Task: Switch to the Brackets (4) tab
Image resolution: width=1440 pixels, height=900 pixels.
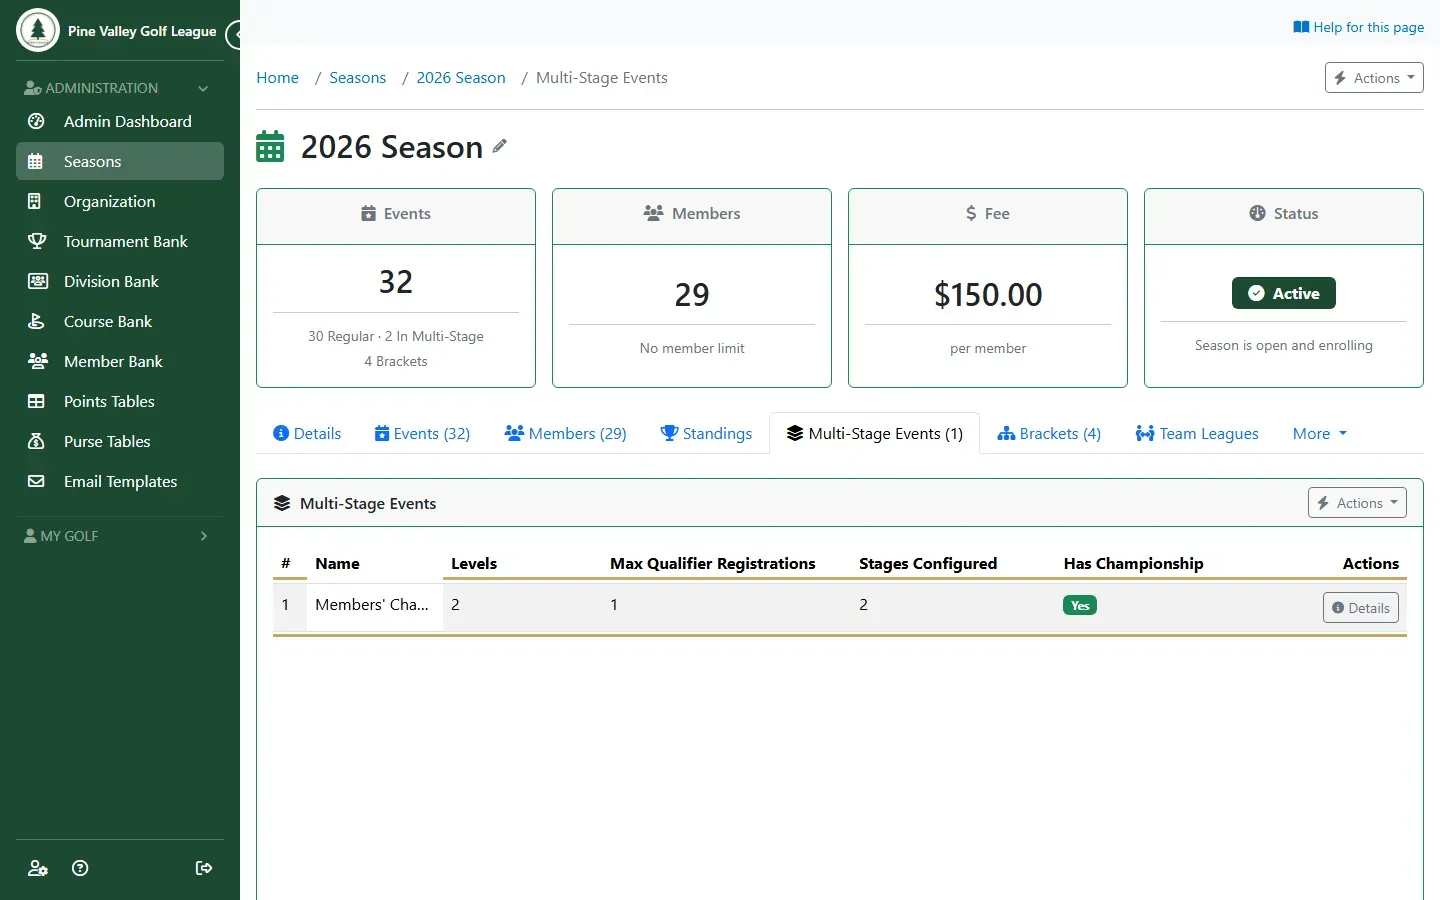Action: pyautogui.click(x=1049, y=433)
